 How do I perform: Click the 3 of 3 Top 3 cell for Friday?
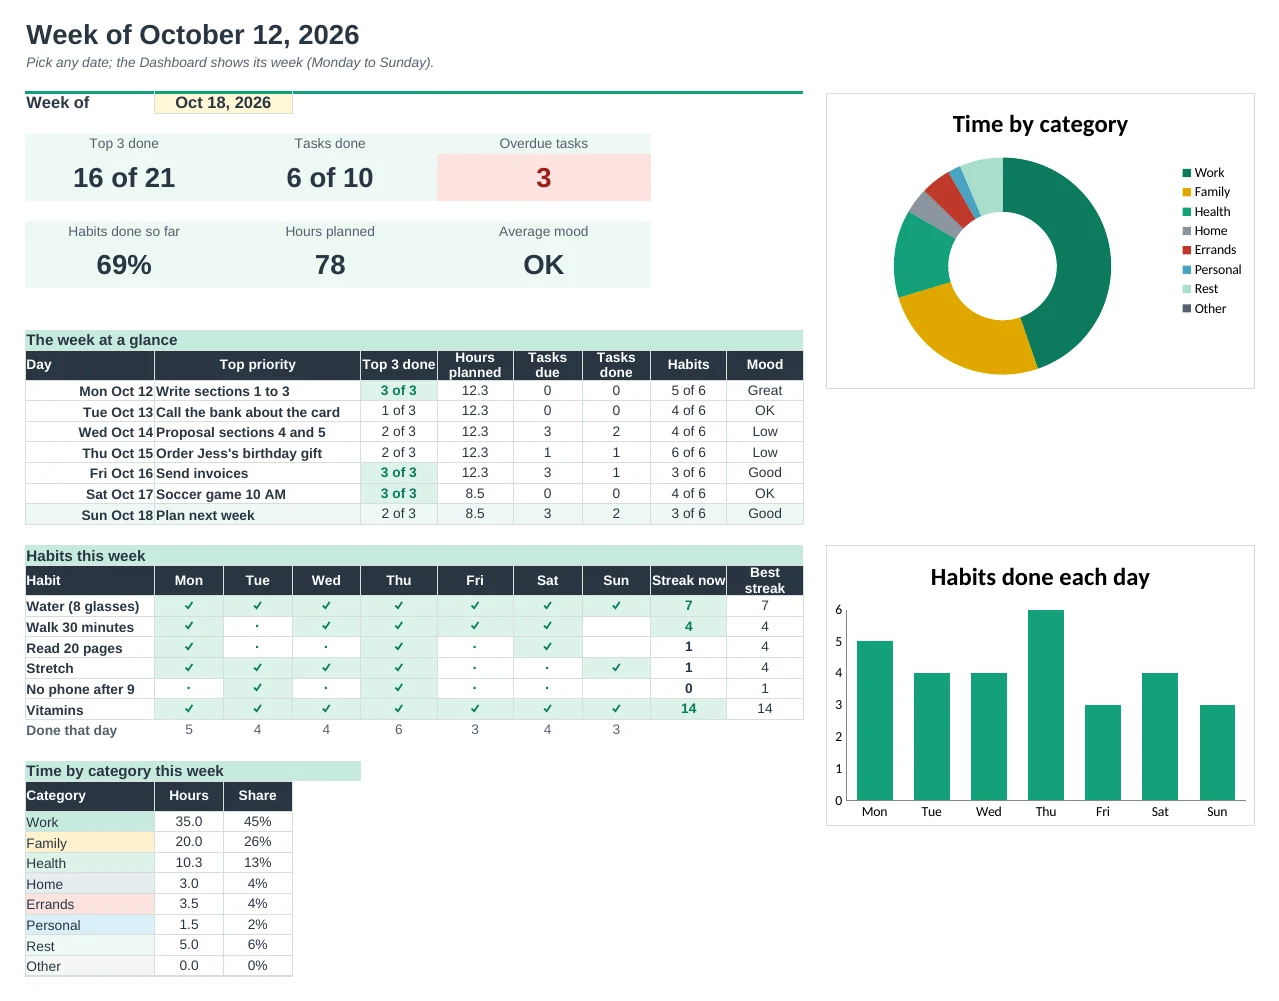point(398,473)
